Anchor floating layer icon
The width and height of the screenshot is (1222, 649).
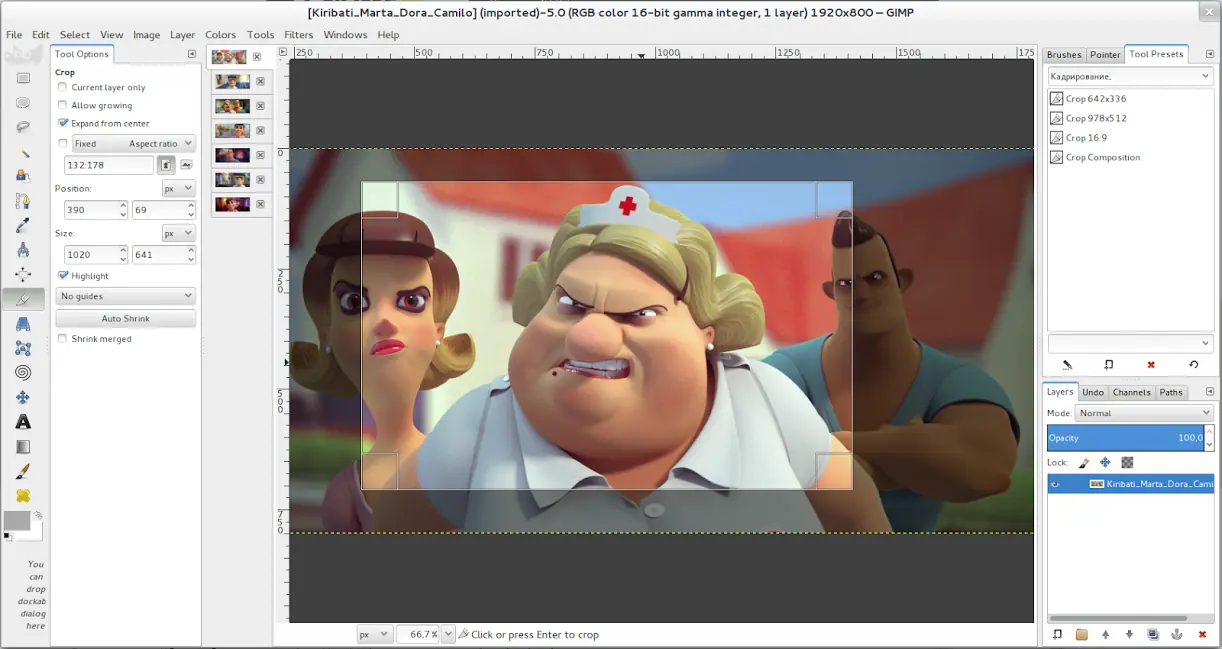point(1177,634)
